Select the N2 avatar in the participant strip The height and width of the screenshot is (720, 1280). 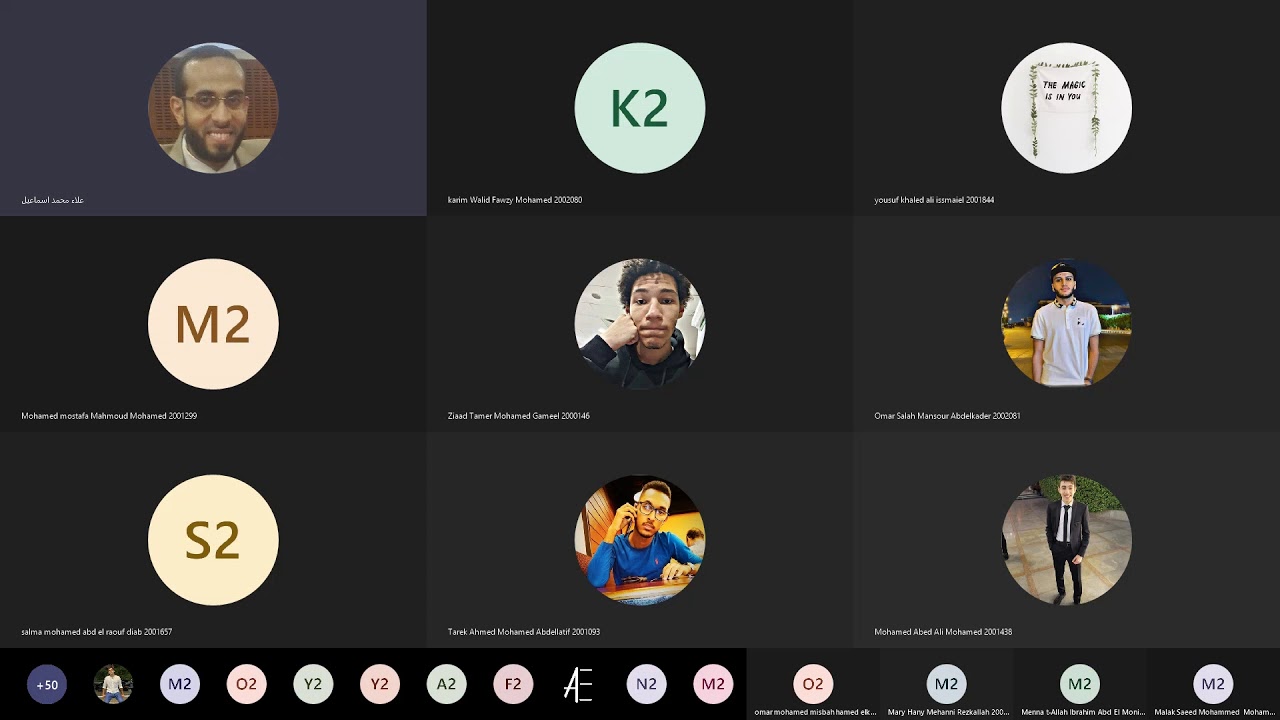(646, 685)
